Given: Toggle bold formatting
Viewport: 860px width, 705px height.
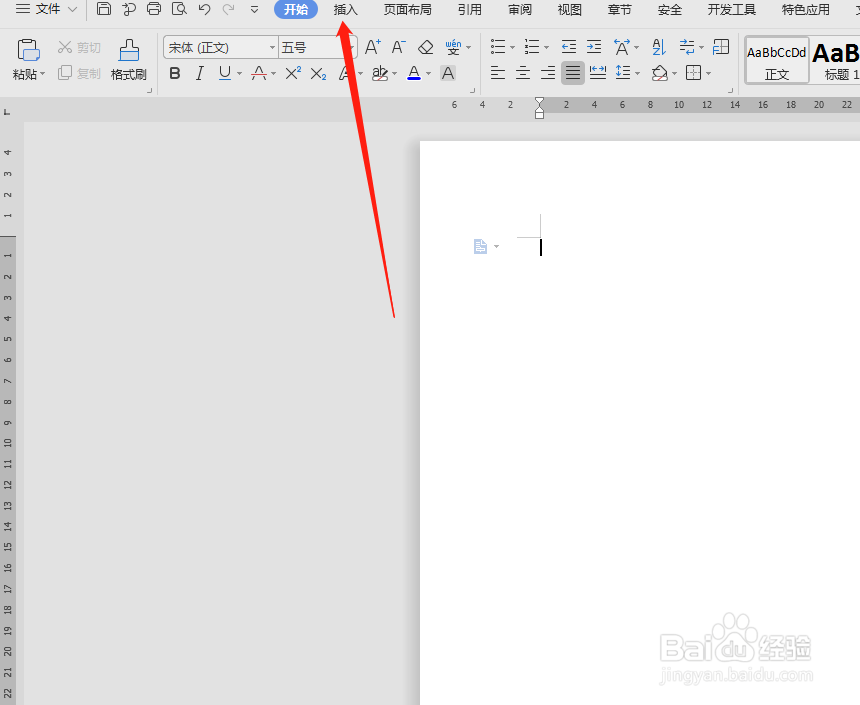Looking at the screenshot, I should [175, 73].
